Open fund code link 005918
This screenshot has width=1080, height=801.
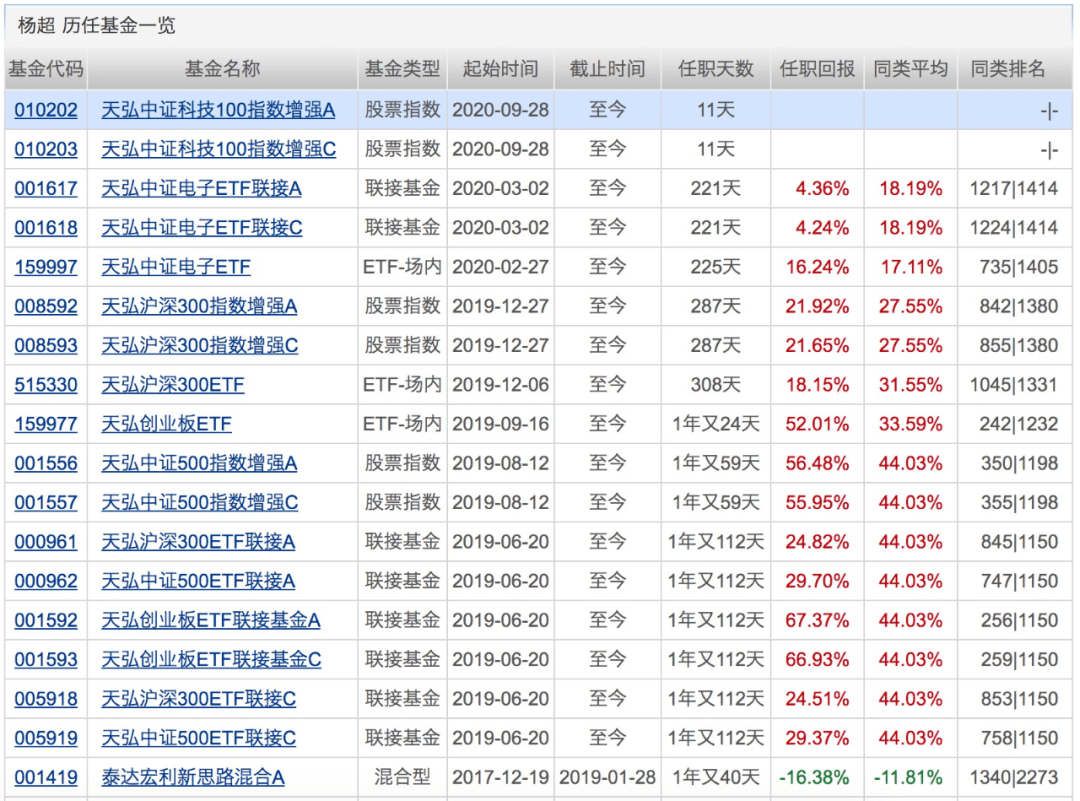tap(45, 699)
